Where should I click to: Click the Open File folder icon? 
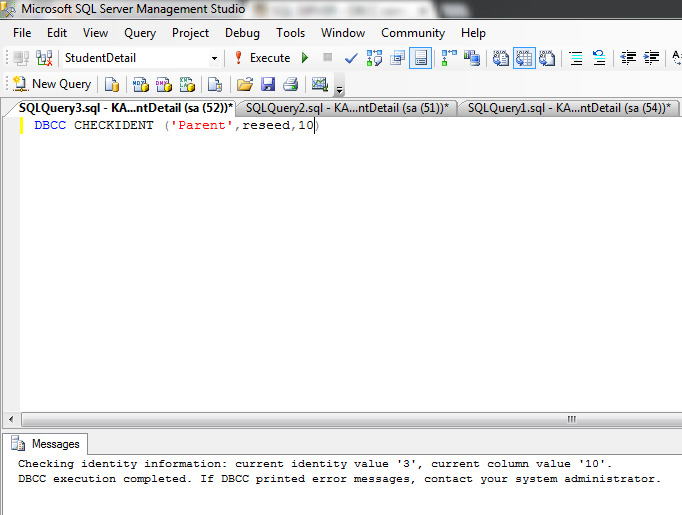(245, 84)
